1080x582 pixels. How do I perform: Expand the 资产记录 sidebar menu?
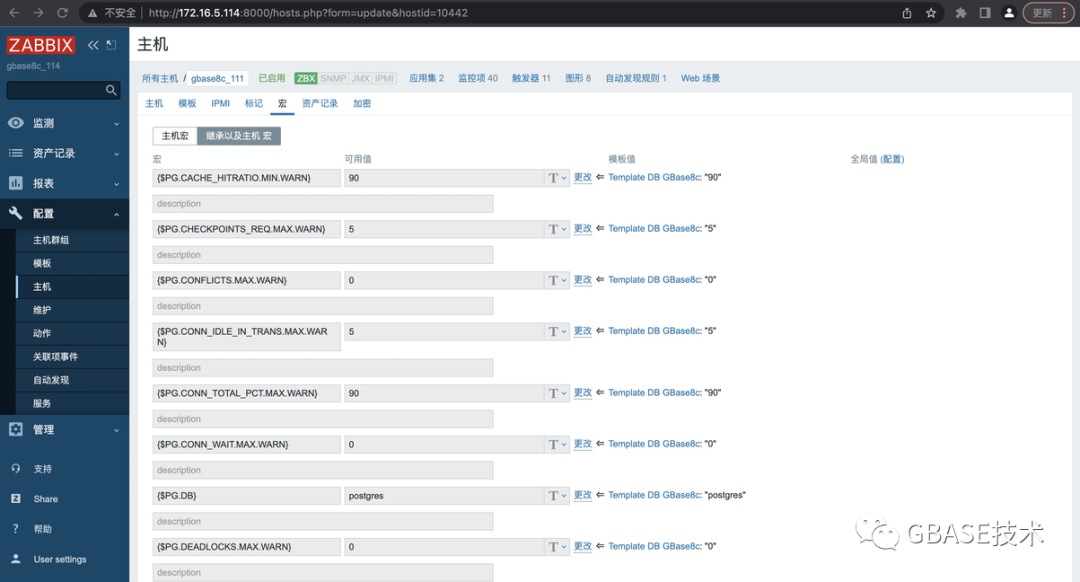(65, 154)
